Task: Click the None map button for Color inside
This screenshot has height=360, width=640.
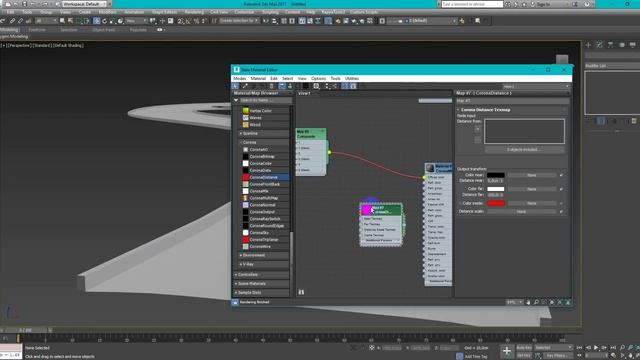Action: point(531,203)
